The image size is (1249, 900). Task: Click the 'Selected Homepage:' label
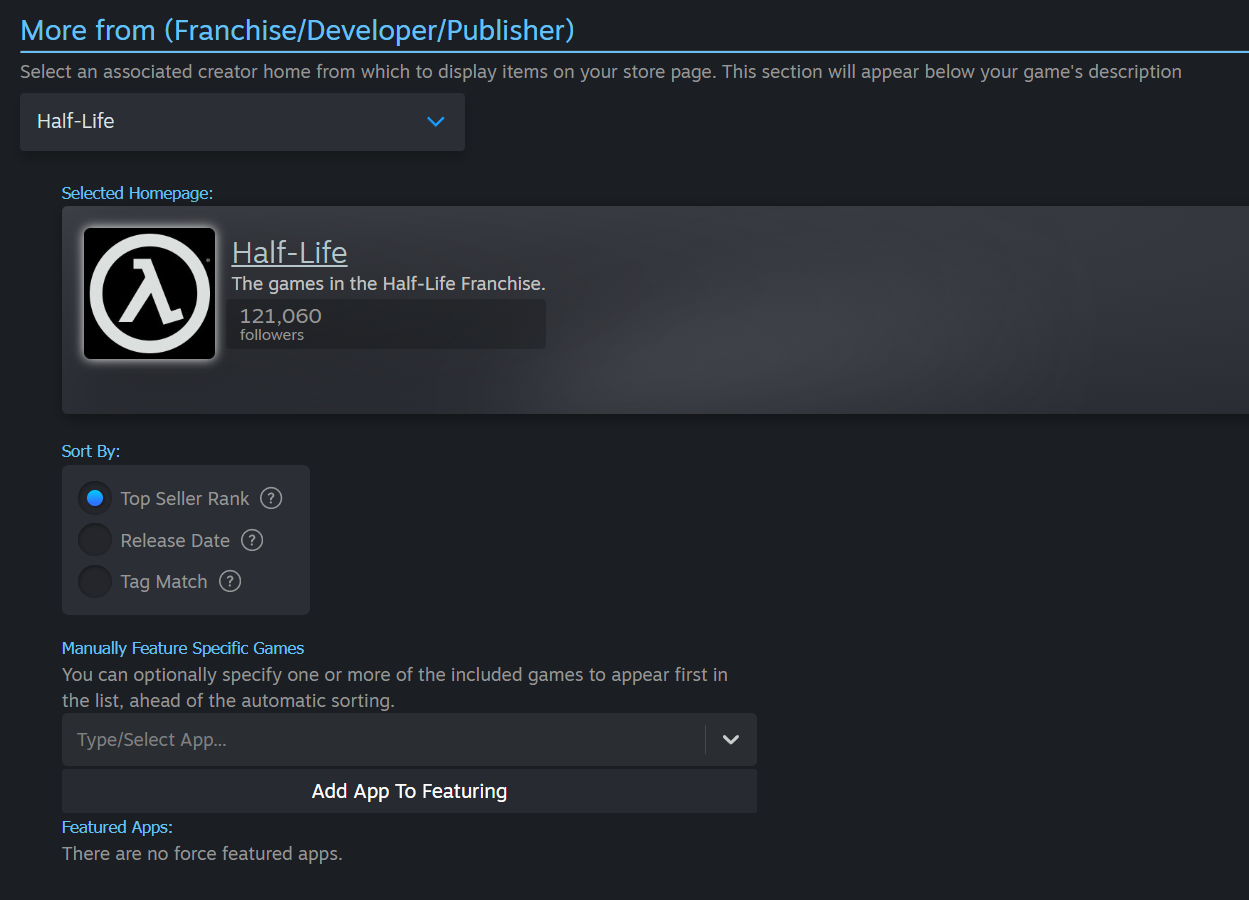click(137, 193)
